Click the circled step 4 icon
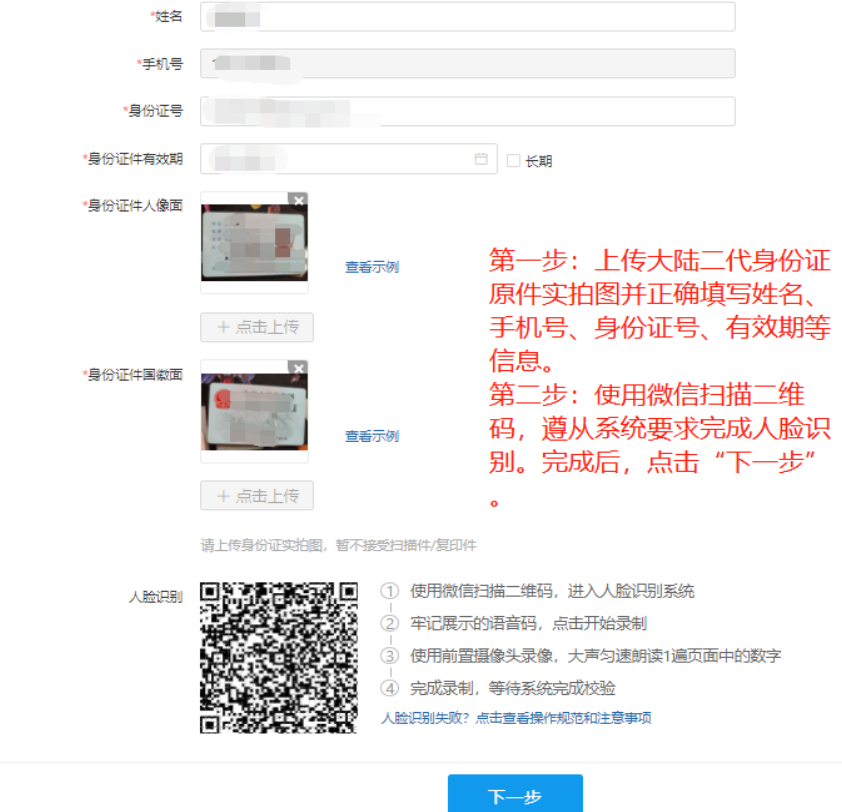 (389, 688)
